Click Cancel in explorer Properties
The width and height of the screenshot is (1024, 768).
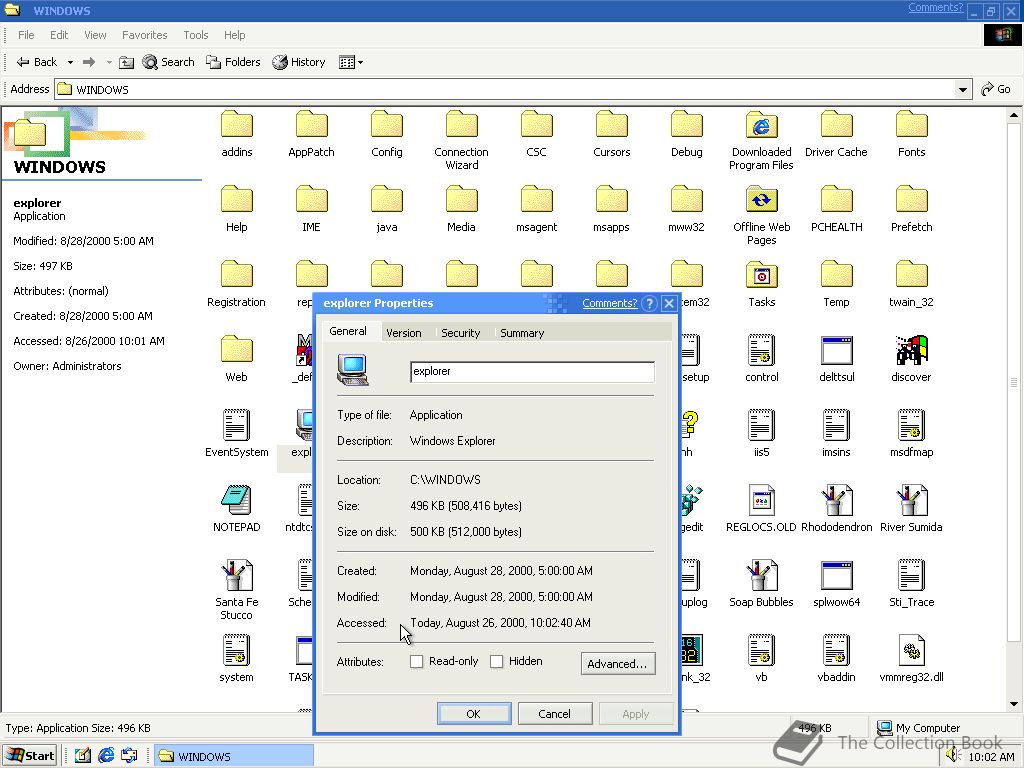point(554,714)
